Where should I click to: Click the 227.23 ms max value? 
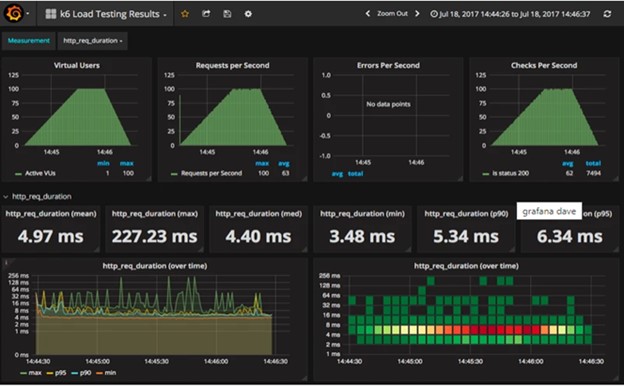(x=154, y=236)
